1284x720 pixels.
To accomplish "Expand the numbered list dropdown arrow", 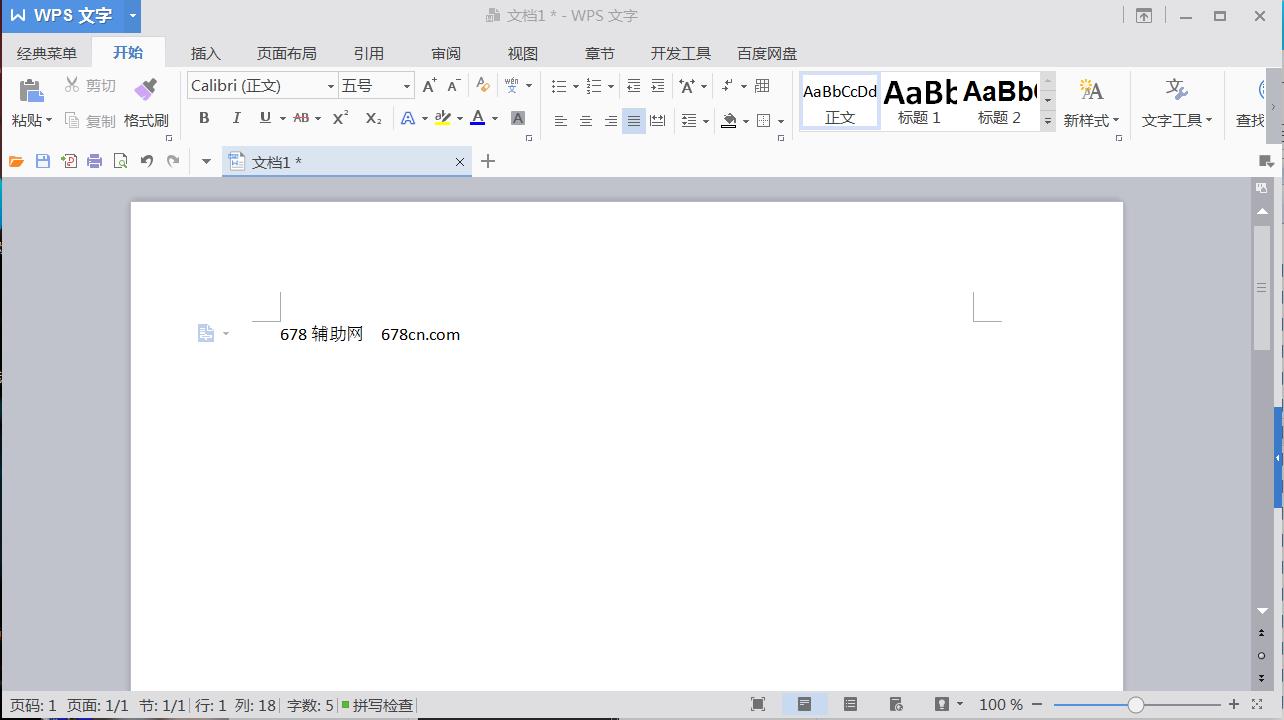I will click(x=610, y=87).
